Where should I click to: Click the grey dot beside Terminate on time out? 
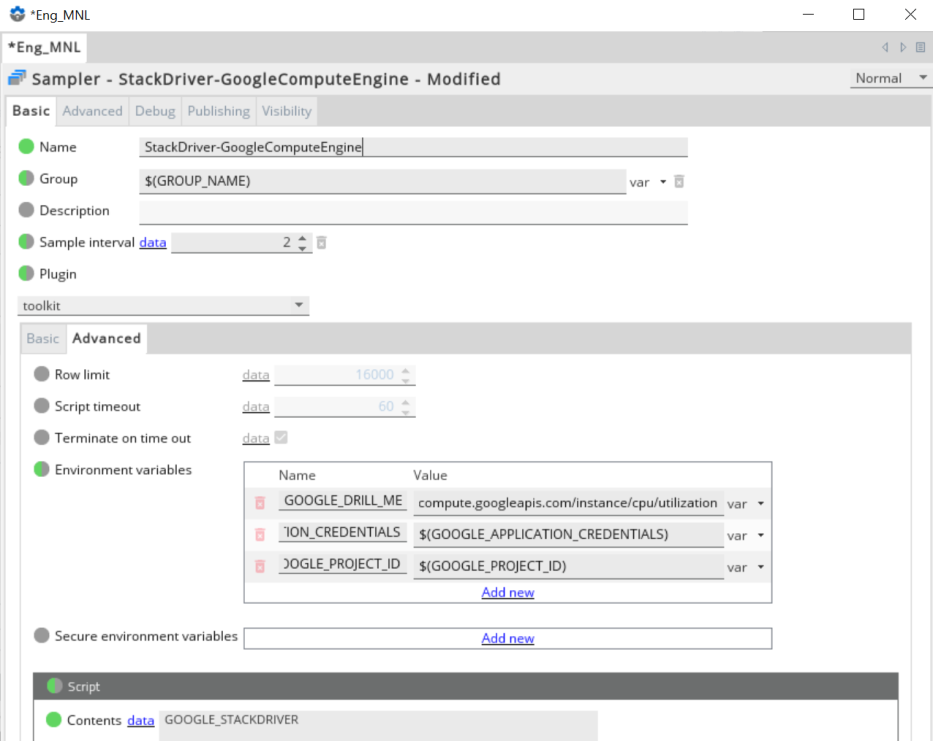42,437
